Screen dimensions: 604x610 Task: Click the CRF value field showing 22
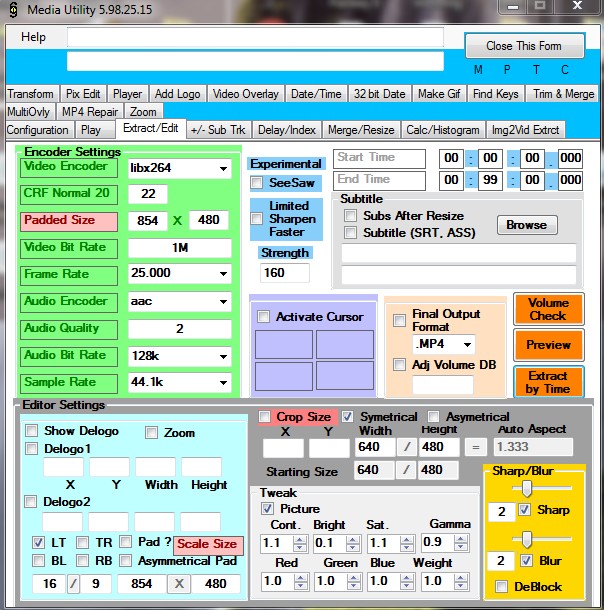(x=148, y=194)
